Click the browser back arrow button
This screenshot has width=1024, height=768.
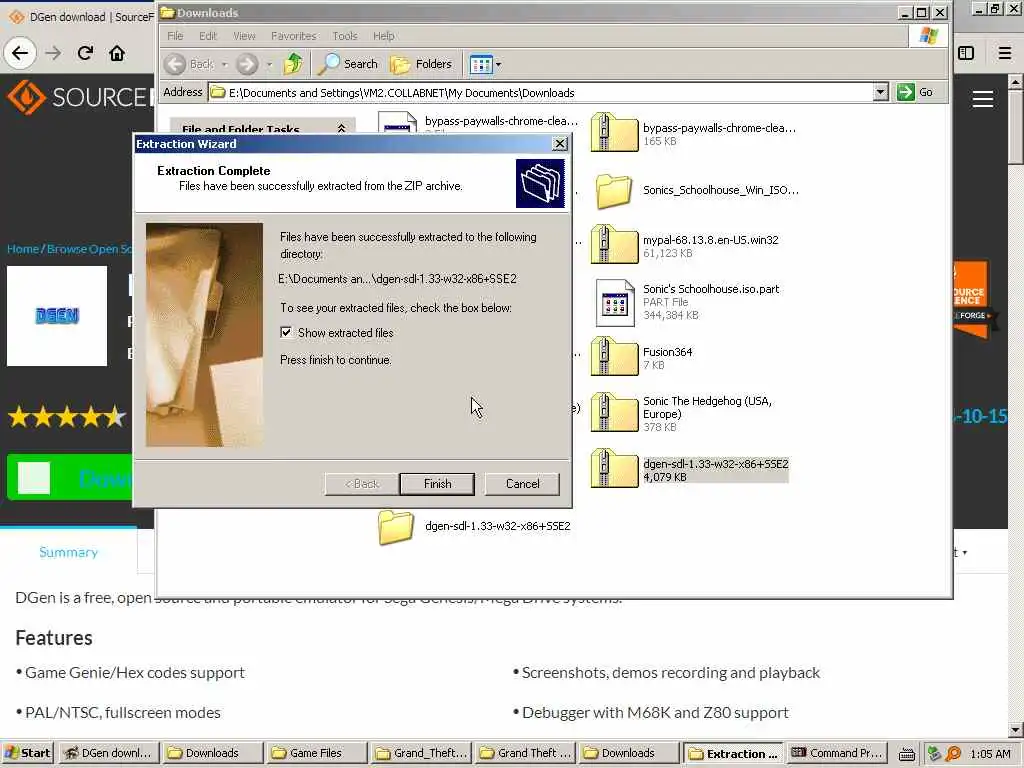coord(20,53)
